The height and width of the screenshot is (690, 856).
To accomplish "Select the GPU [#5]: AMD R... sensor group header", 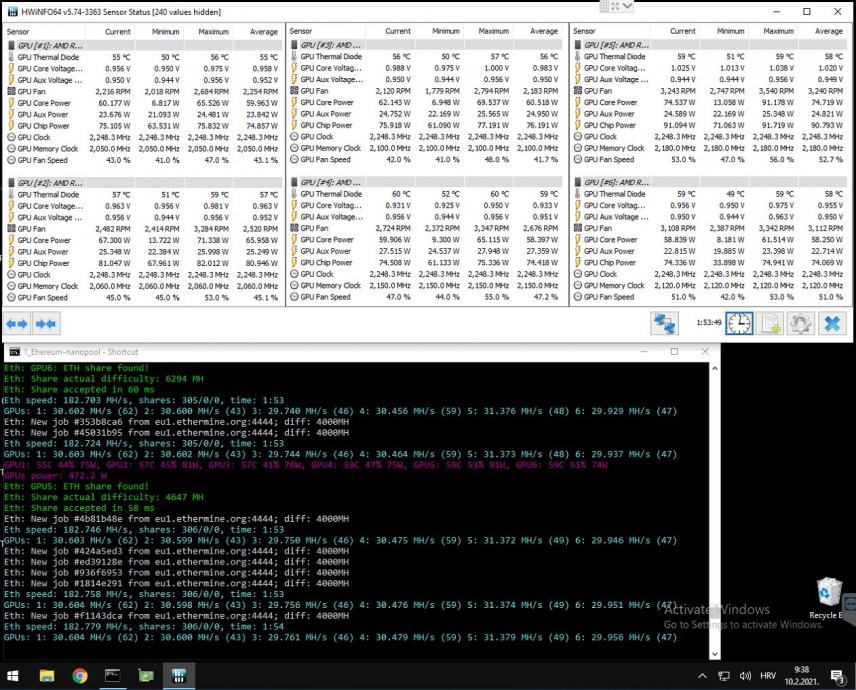I will pyautogui.click(x=710, y=45).
